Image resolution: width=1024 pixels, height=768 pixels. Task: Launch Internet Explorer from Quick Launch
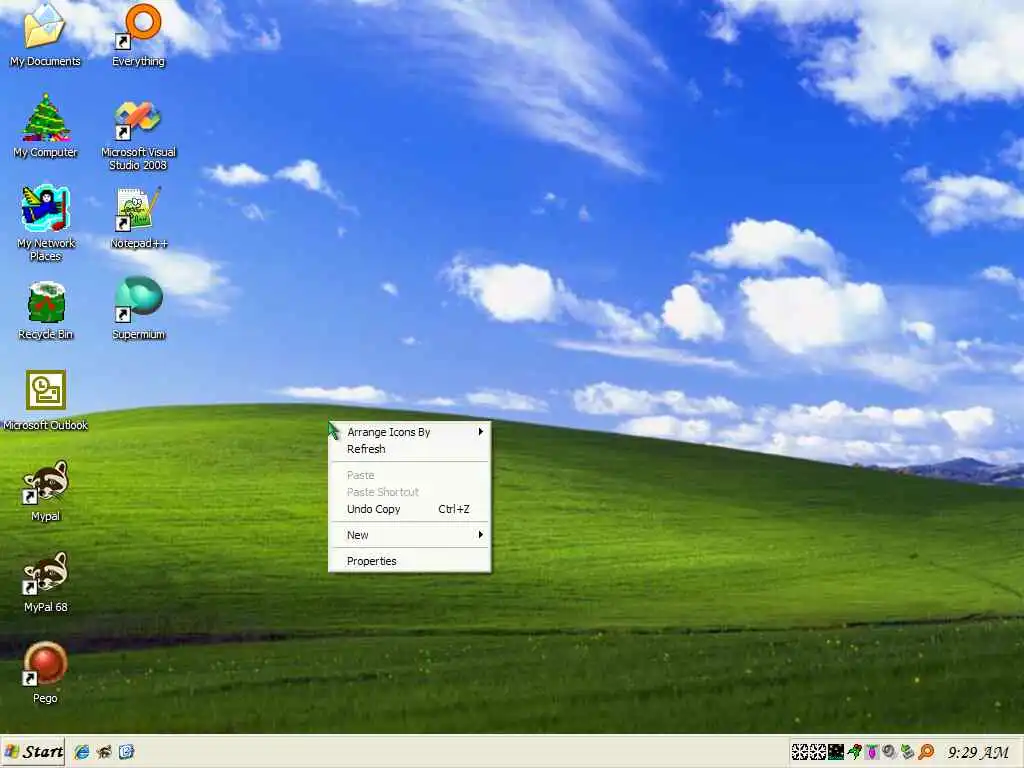pos(82,752)
